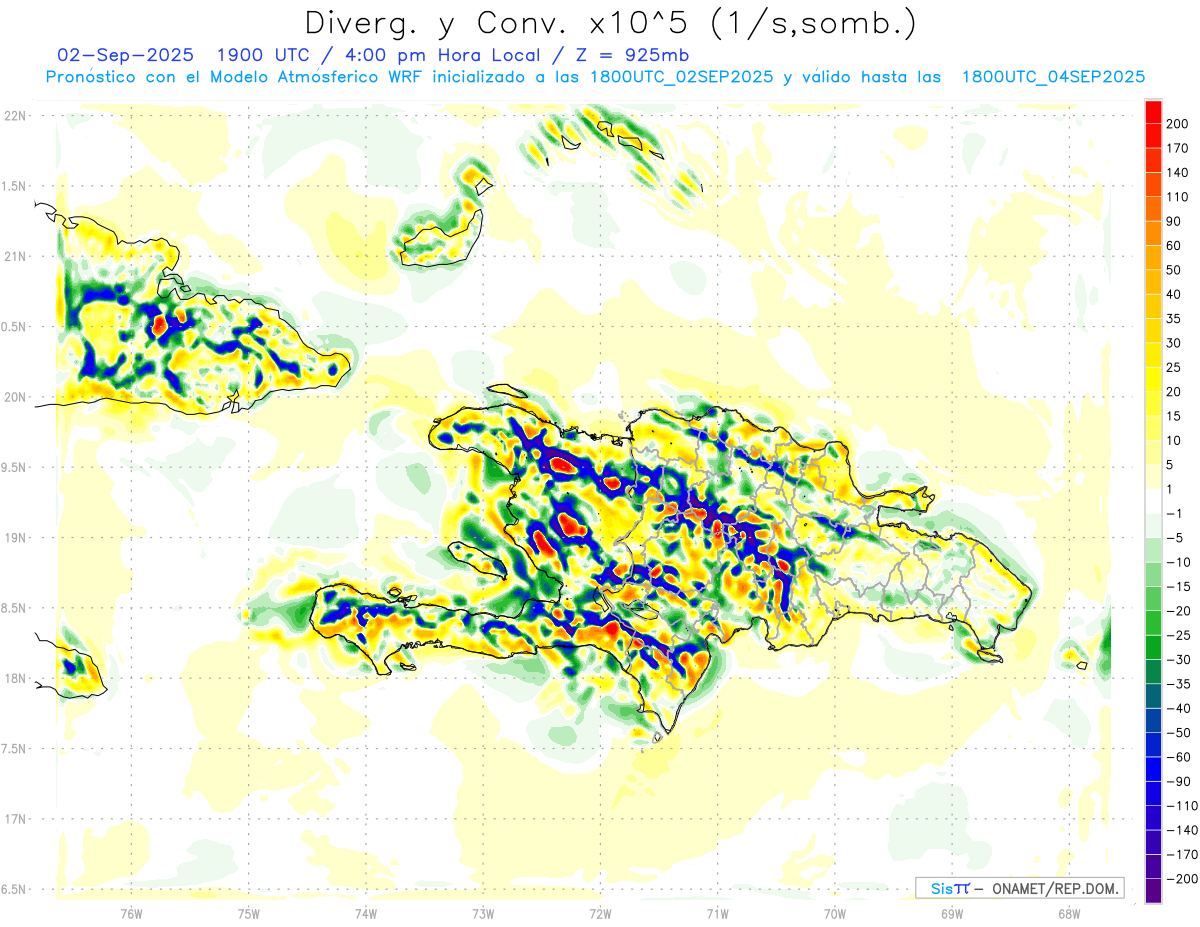Click the positive colorbar value '35'

(x=1173, y=319)
